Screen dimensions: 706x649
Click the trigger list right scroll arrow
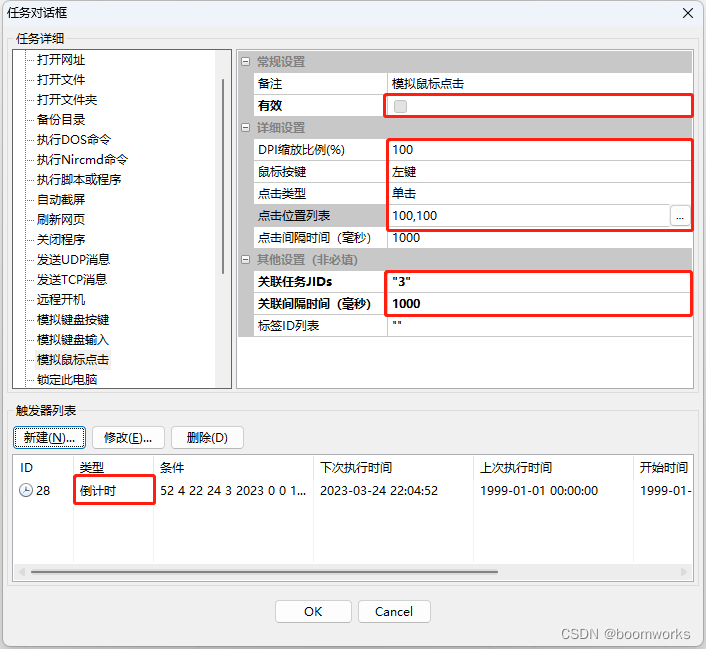(x=684, y=572)
